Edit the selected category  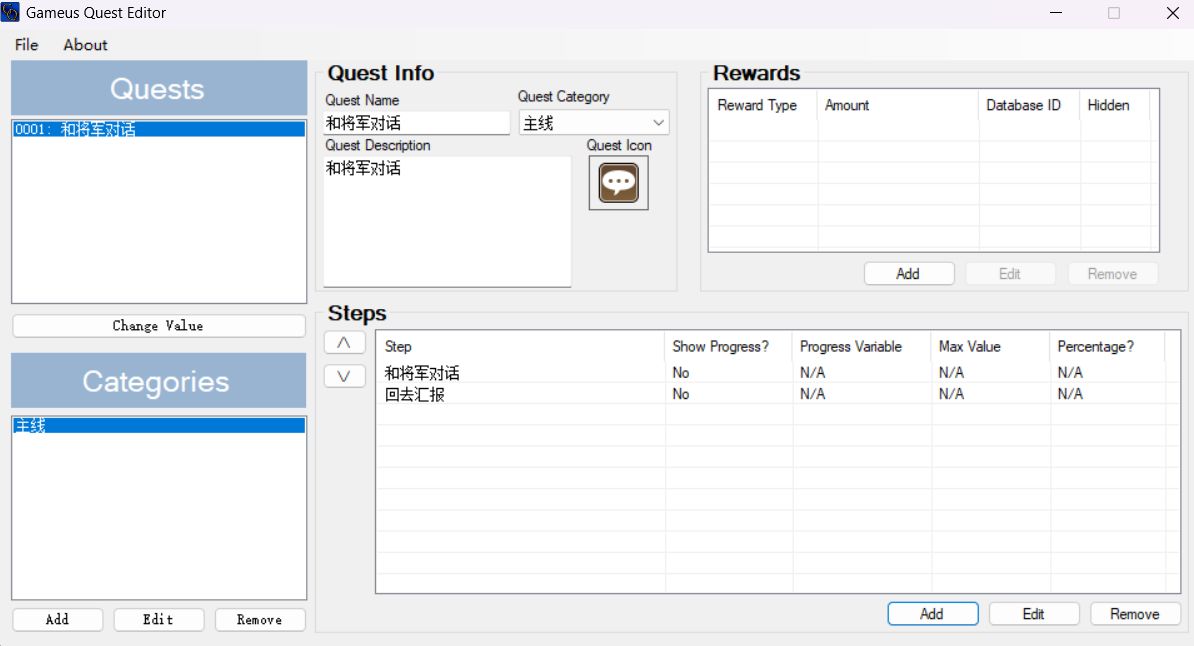(x=158, y=619)
